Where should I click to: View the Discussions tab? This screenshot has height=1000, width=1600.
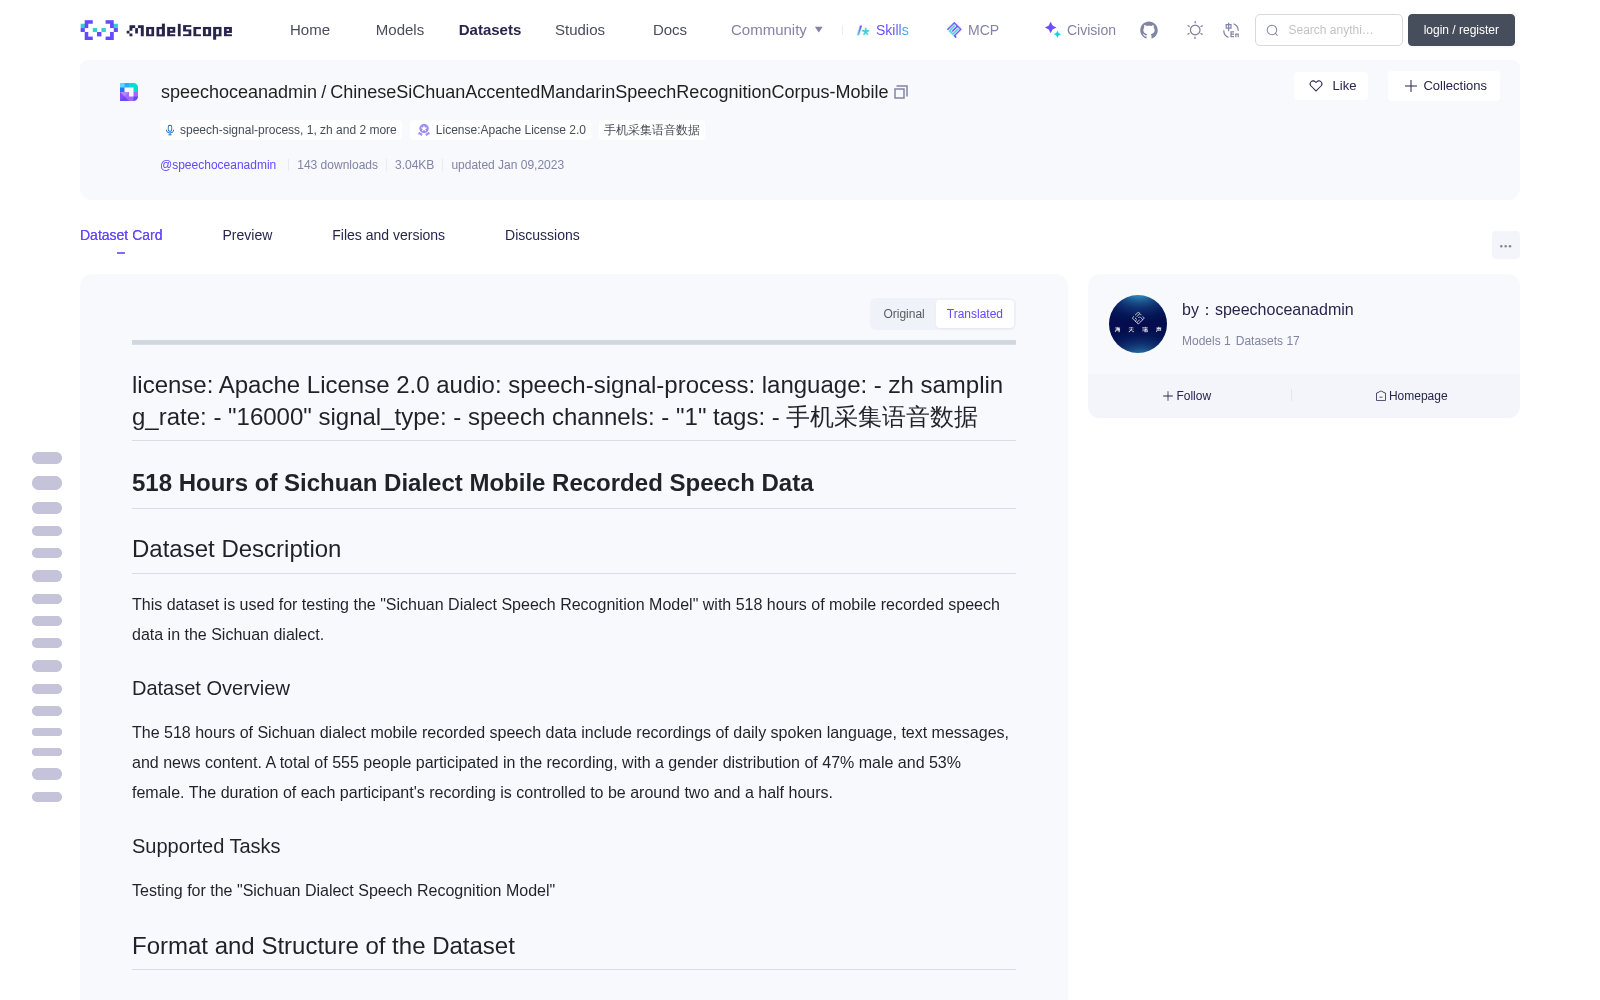point(542,235)
